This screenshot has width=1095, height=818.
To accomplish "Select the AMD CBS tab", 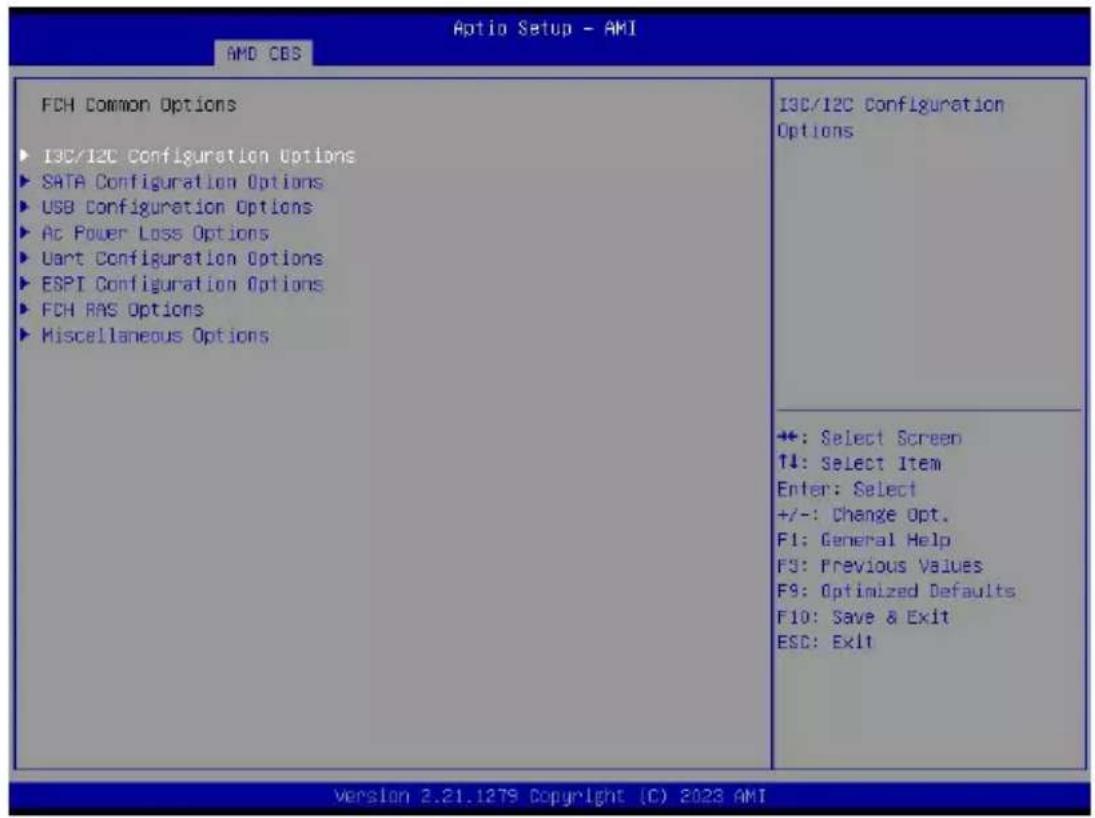I will coord(264,54).
